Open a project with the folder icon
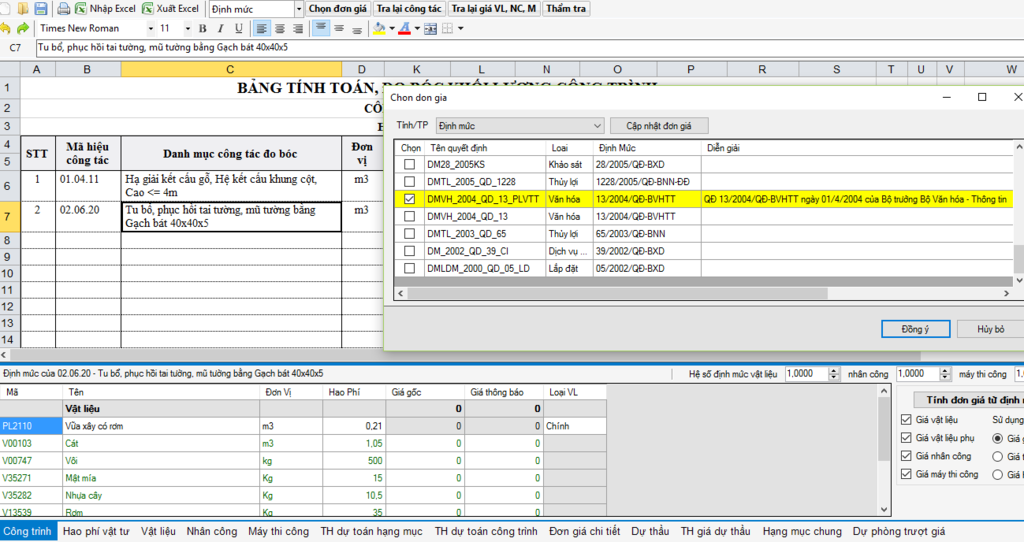1024x542 pixels. tap(23, 8)
